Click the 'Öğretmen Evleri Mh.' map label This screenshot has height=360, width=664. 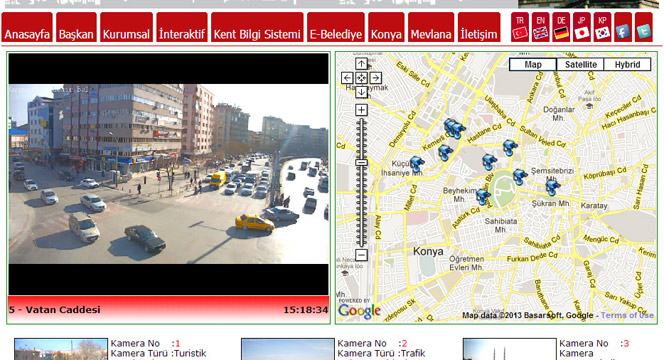[466, 263]
